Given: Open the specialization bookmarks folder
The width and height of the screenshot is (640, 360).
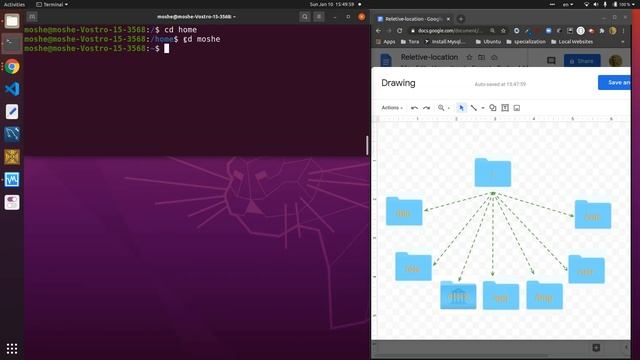Looking at the screenshot, I should [526, 42].
